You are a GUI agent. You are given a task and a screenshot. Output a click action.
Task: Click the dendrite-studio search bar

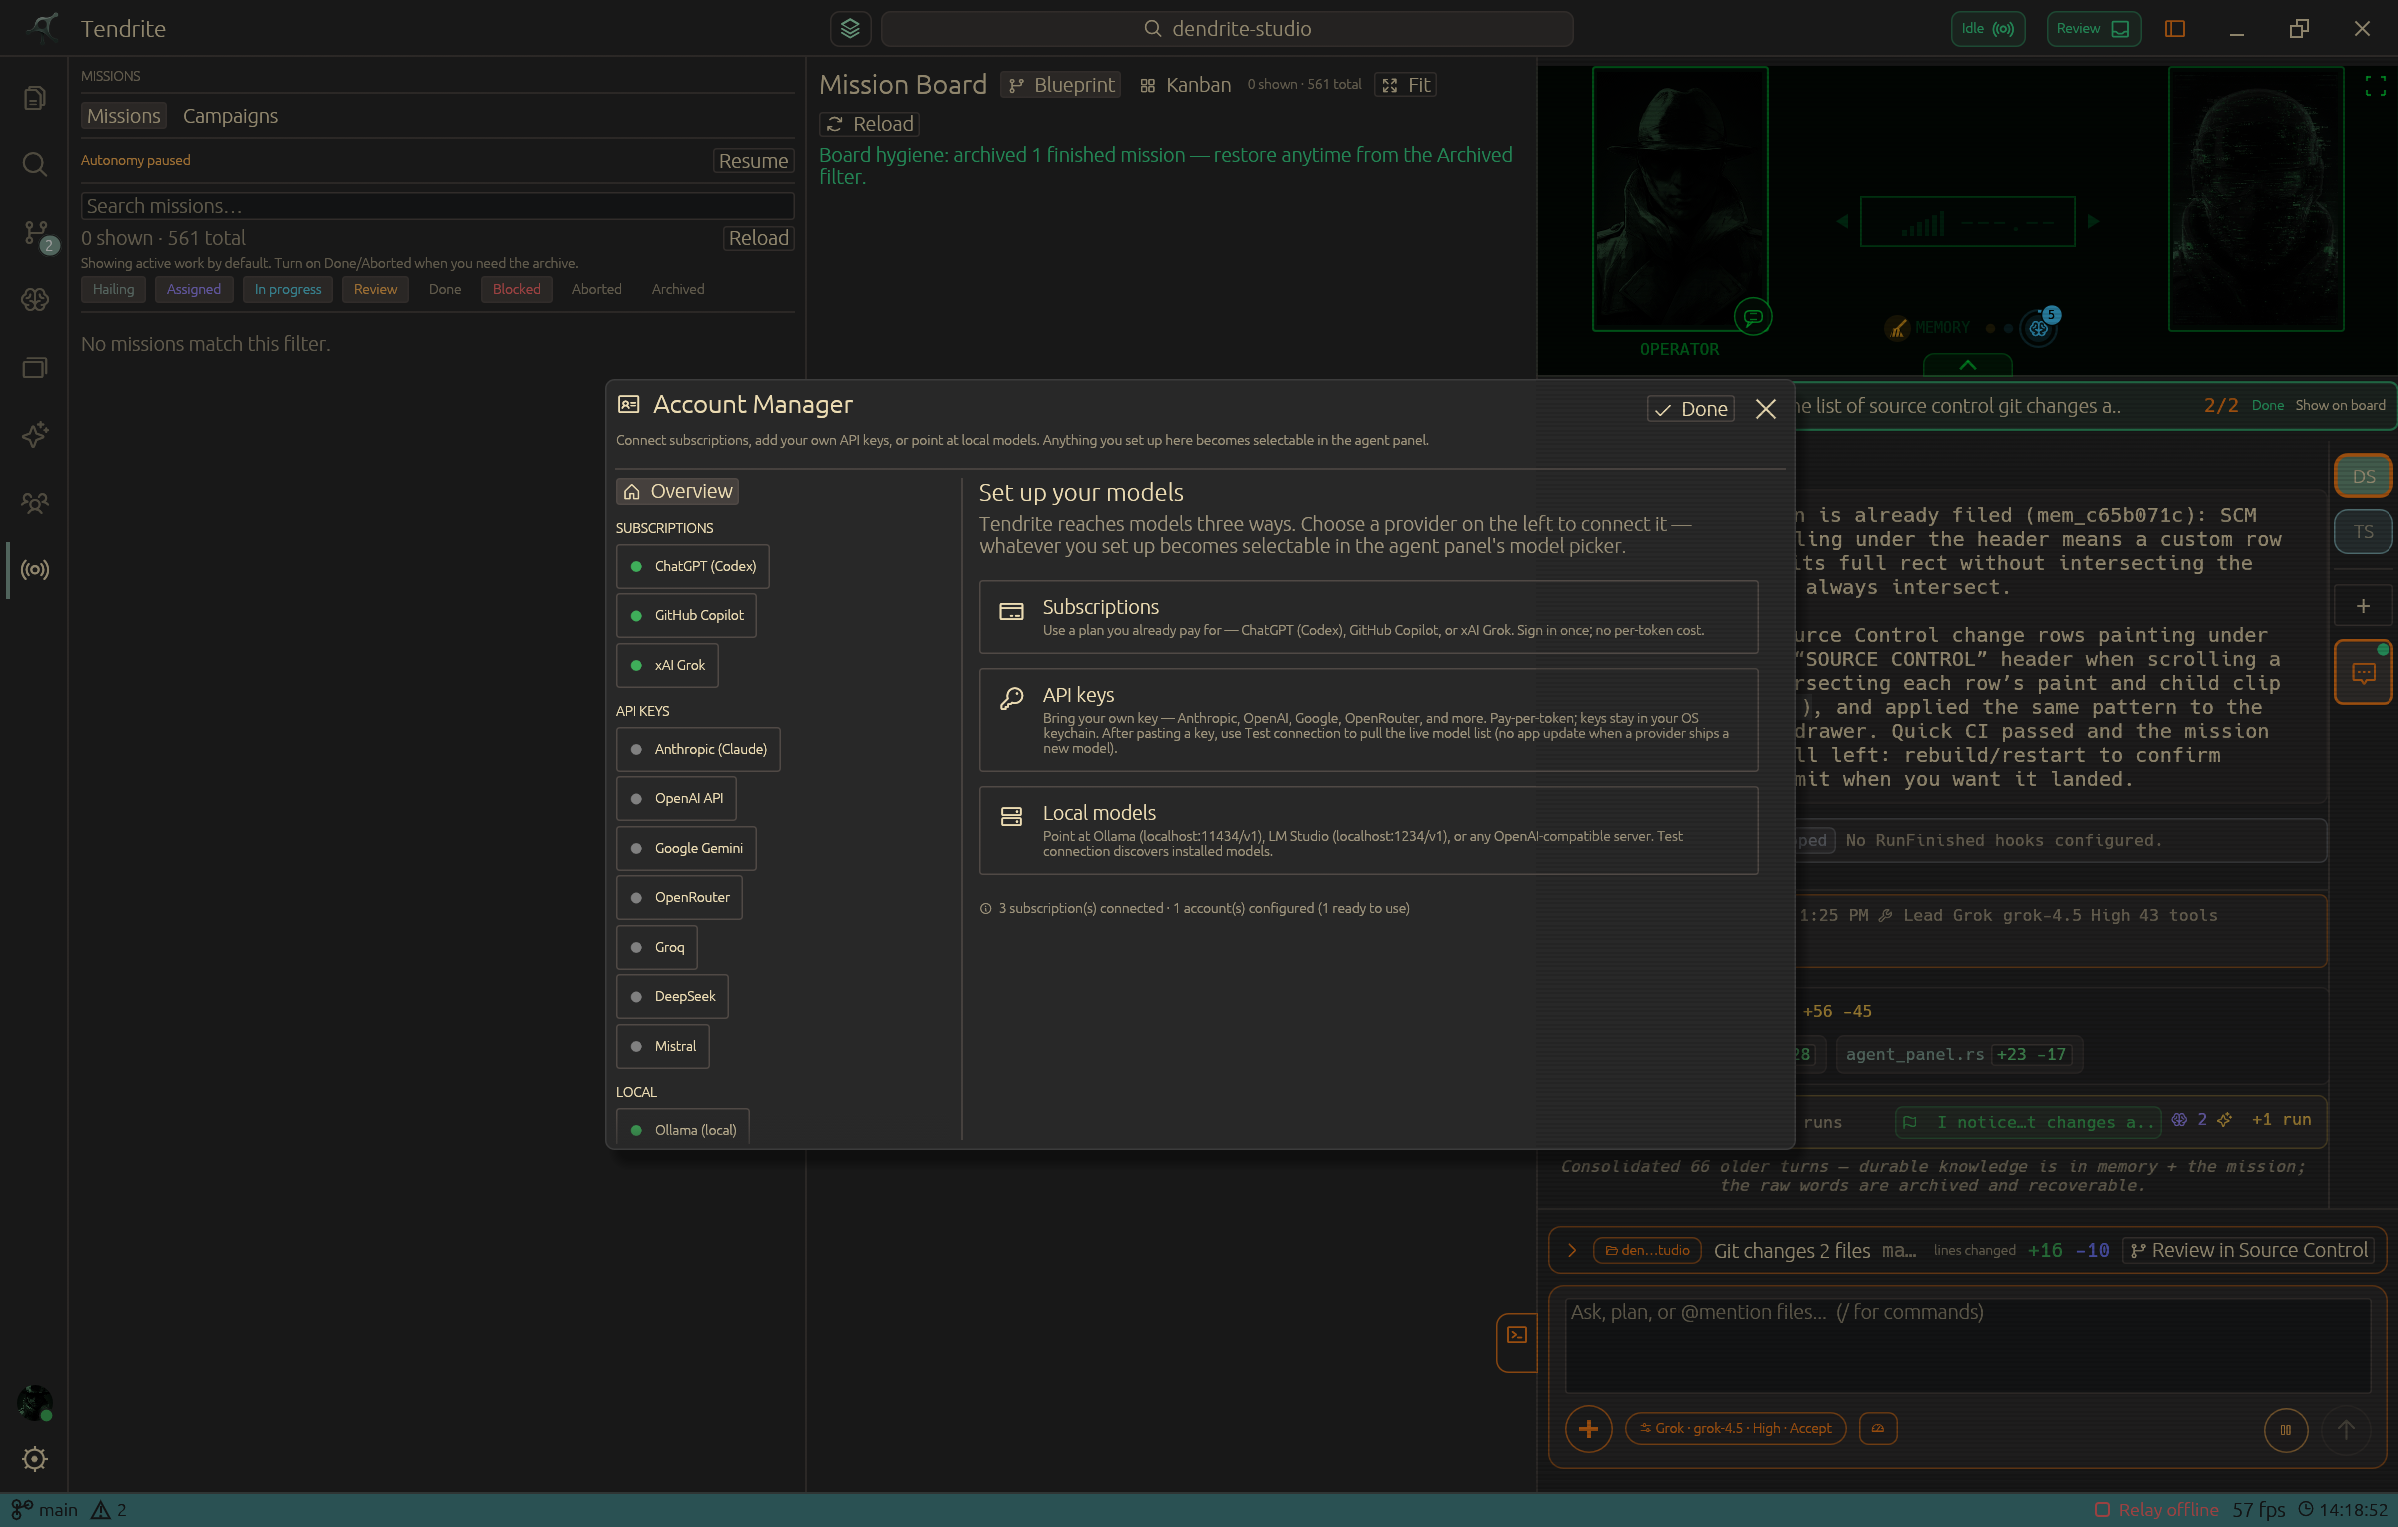tap(1227, 29)
